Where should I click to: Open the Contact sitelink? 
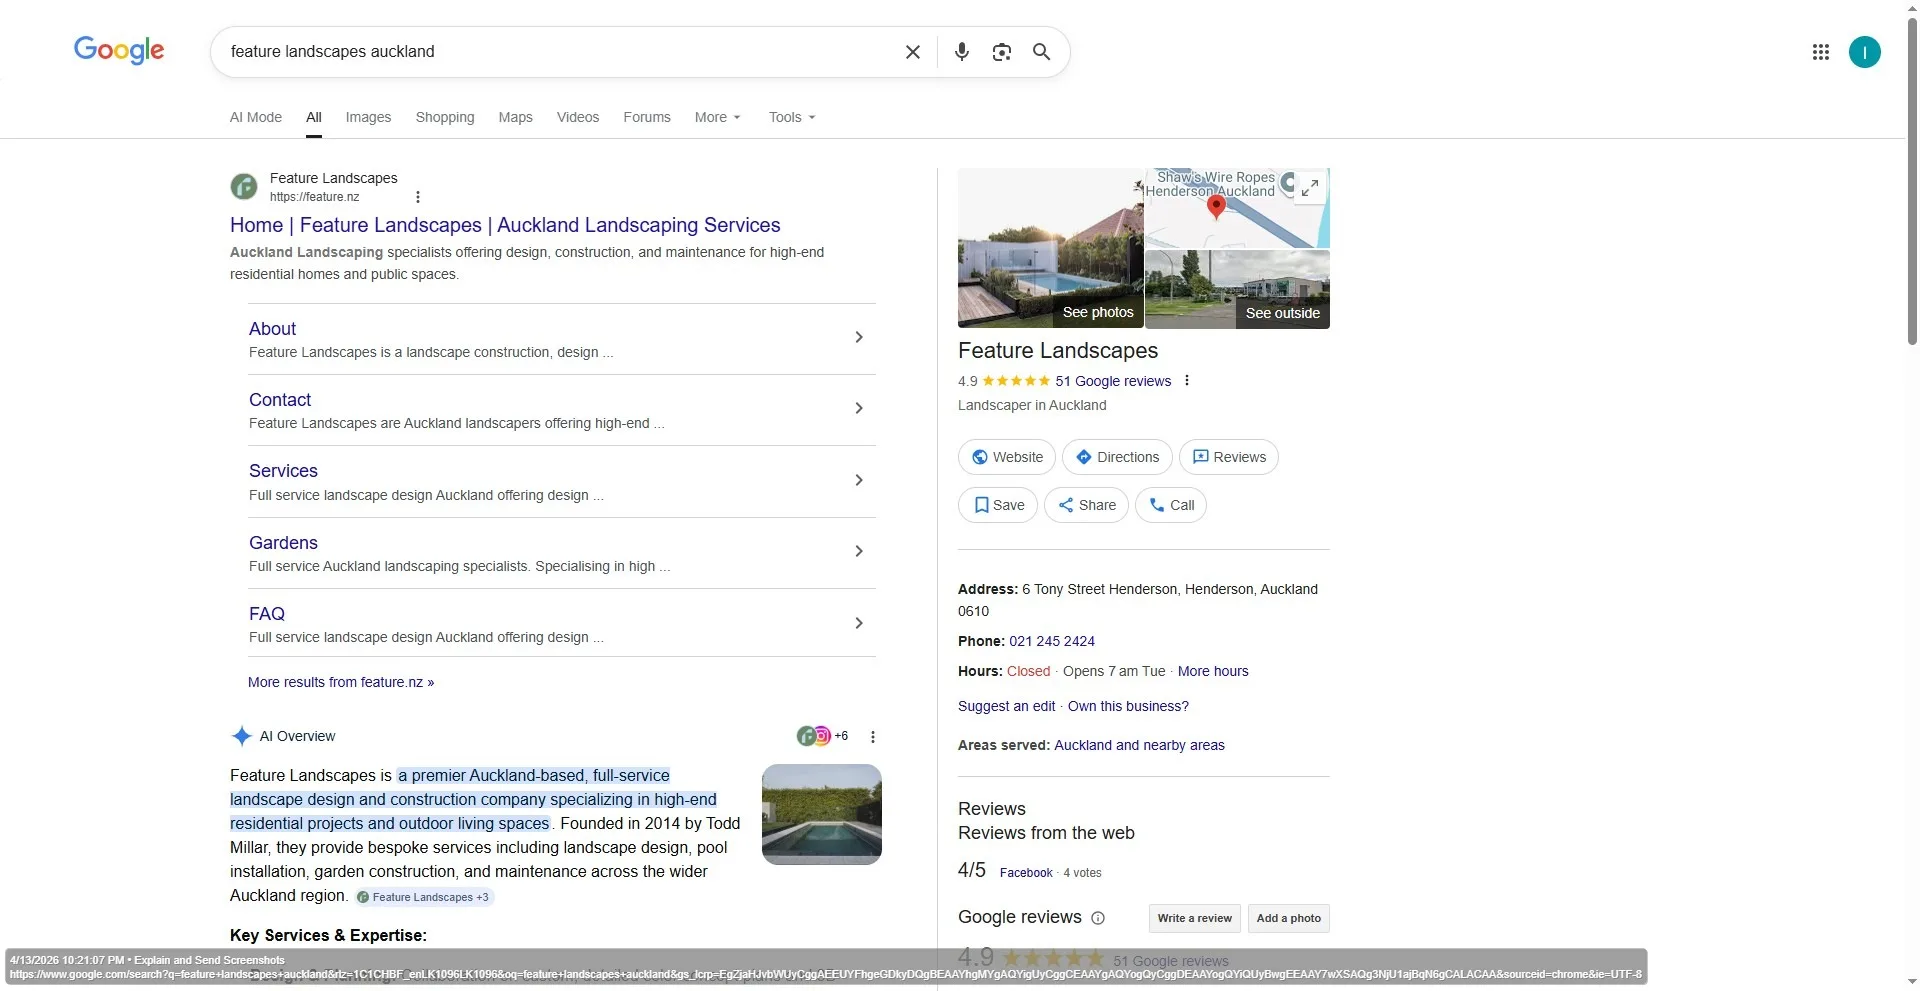(280, 400)
